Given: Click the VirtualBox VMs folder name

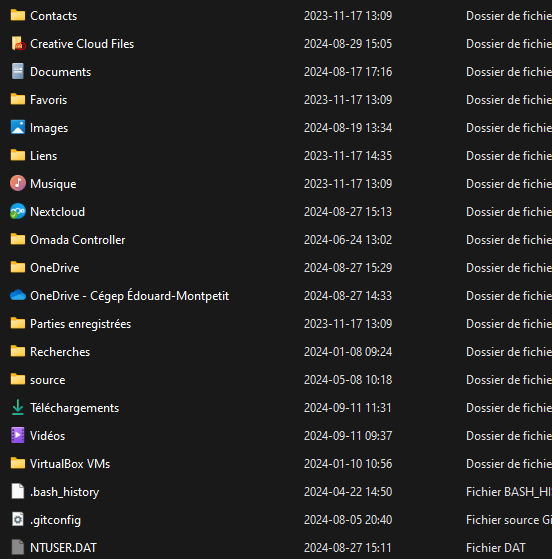Looking at the screenshot, I should pos(70,464).
